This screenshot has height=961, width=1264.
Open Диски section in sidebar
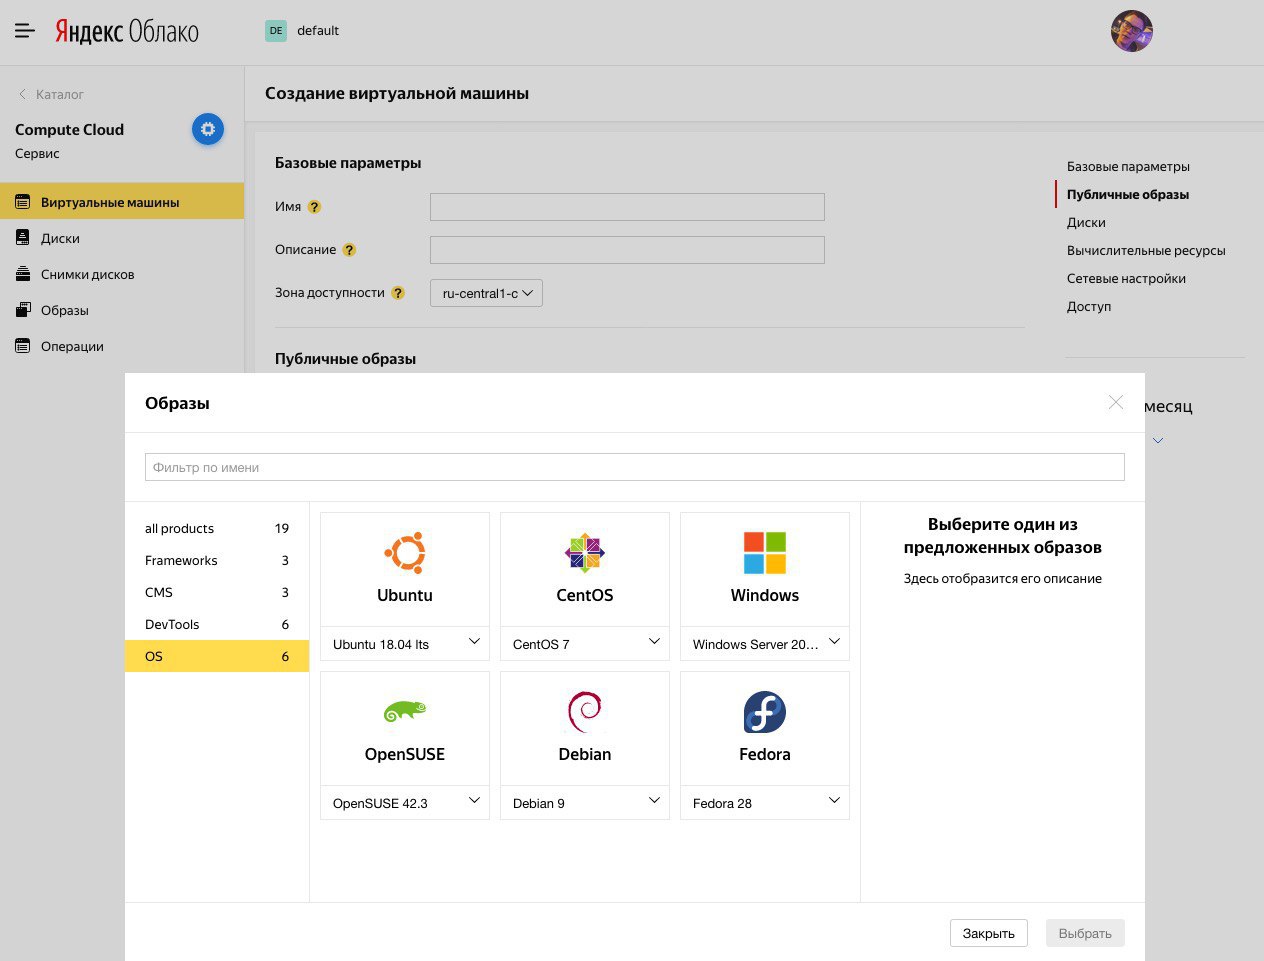(x=122, y=238)
